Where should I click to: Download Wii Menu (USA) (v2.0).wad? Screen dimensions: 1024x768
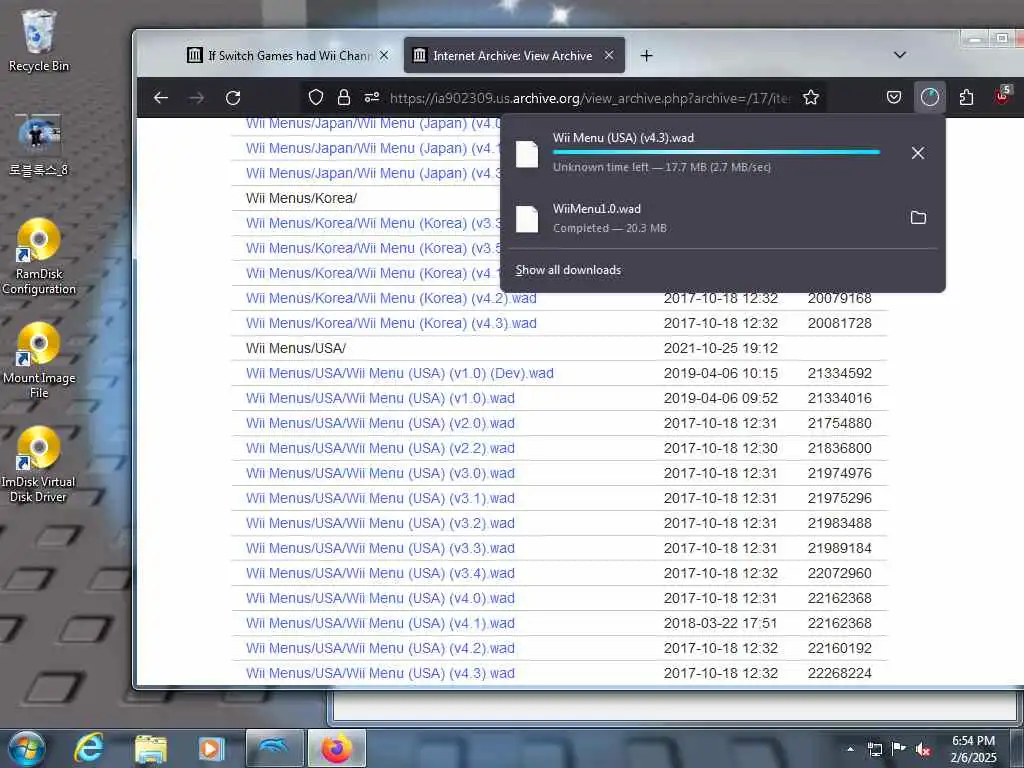pos(380,423)
